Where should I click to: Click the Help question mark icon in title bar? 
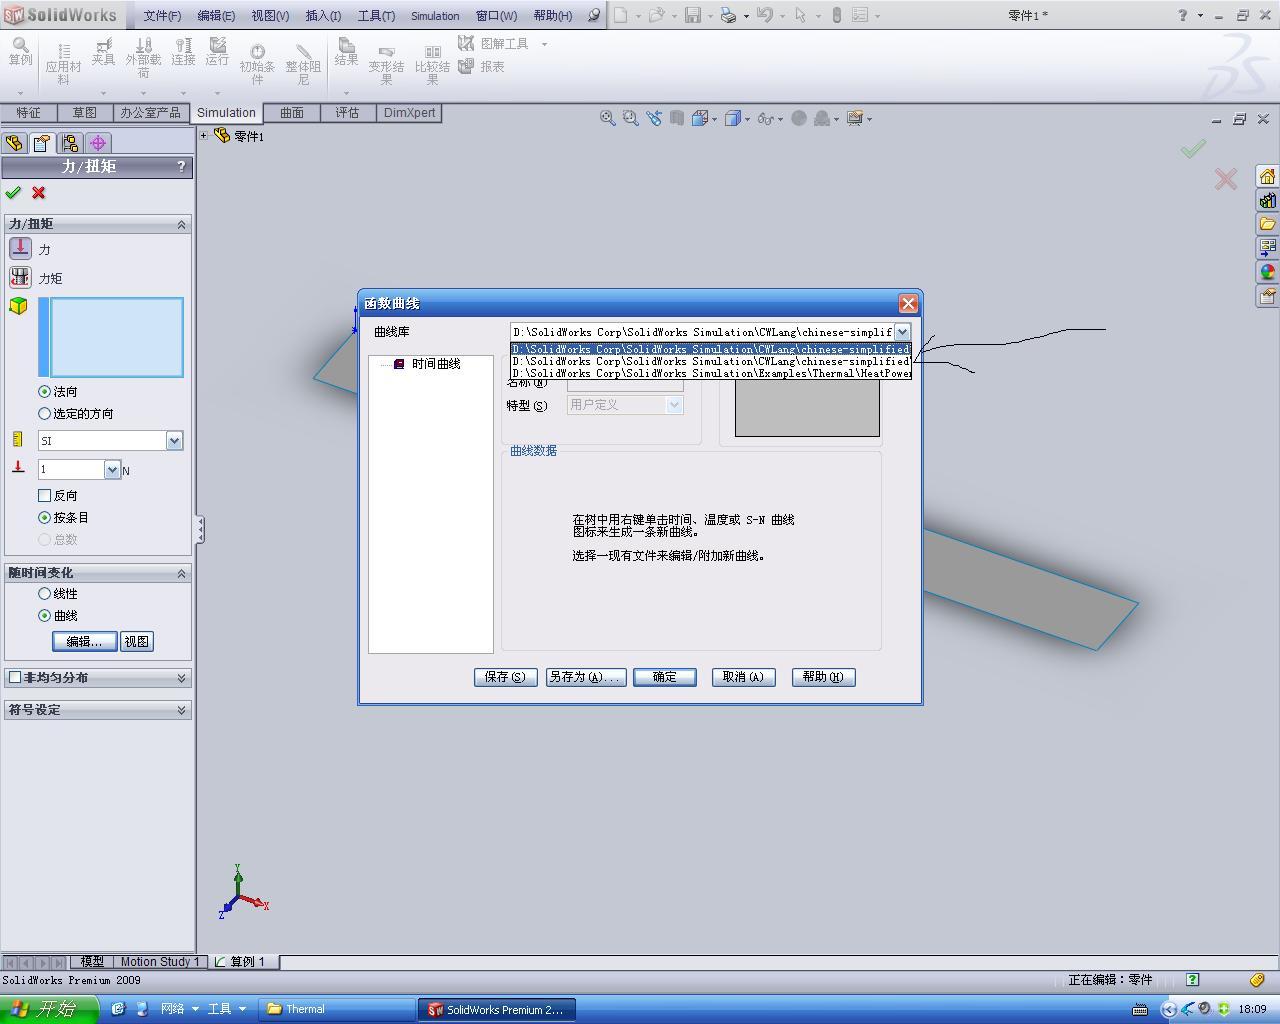(1182, 15)
